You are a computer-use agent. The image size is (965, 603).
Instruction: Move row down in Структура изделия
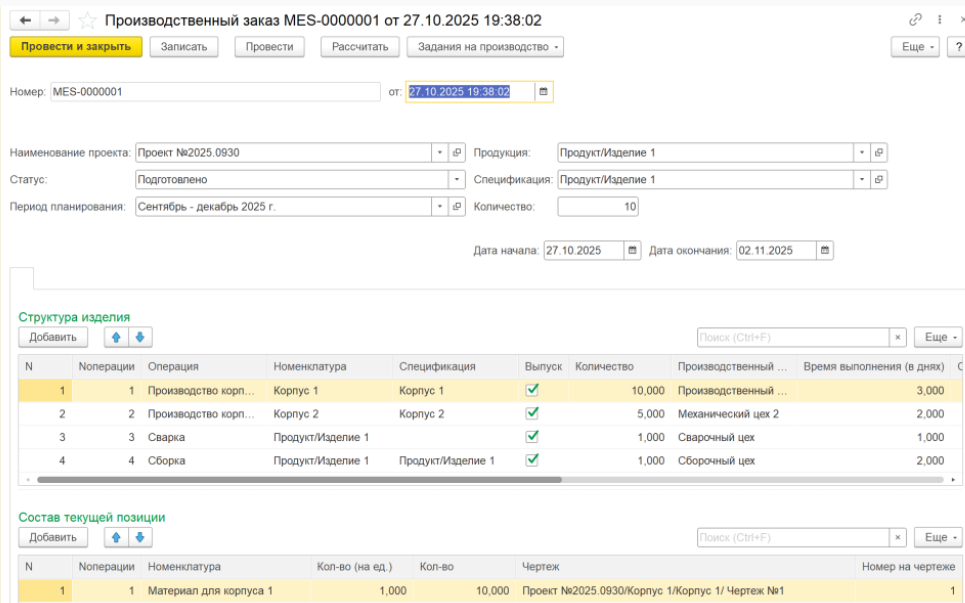pyautogui.click(x=140, y=337)
